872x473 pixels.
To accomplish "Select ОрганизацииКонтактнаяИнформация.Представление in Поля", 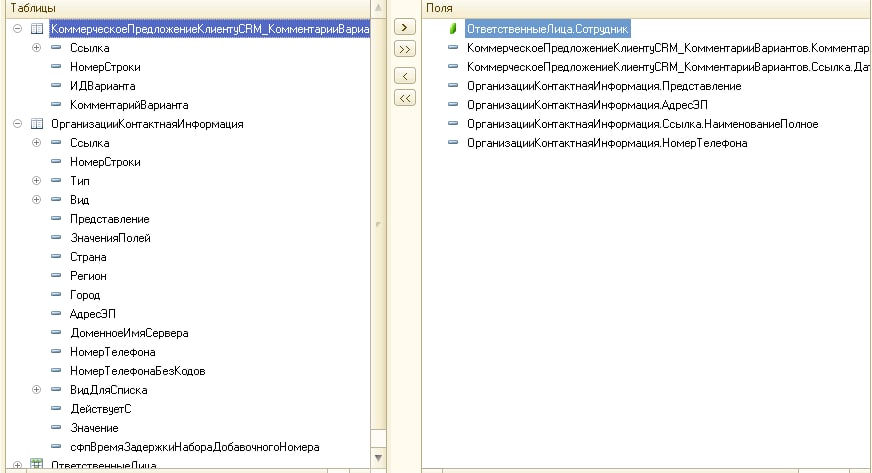I will click(604, 86).
